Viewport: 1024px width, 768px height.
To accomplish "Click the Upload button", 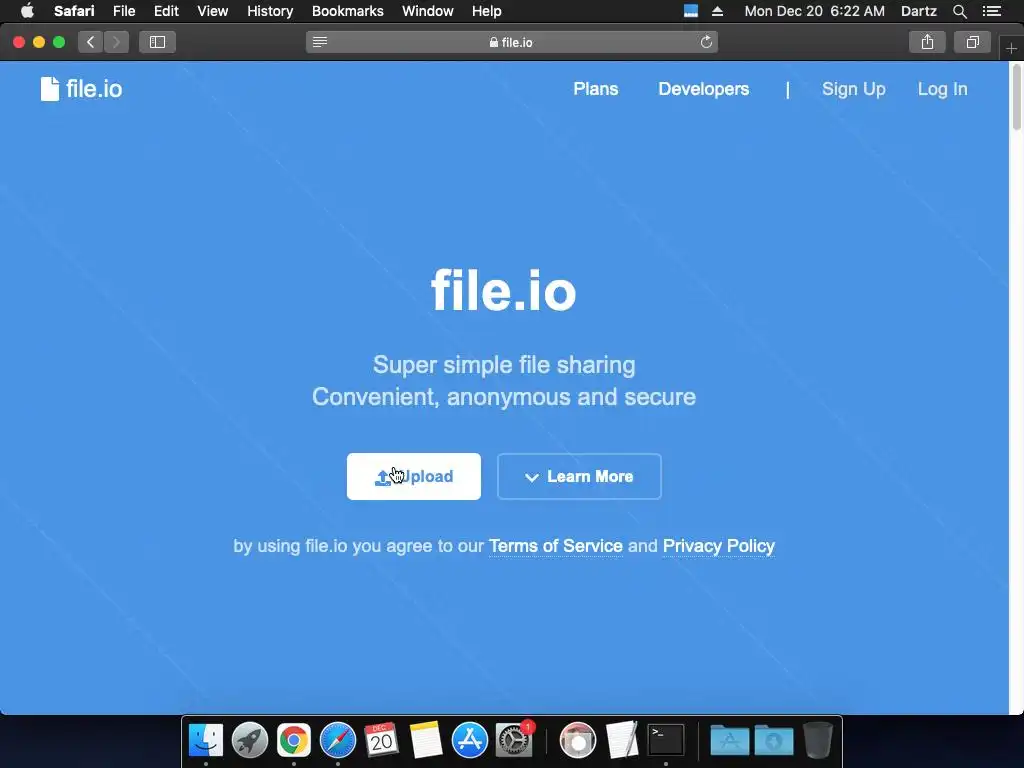I will click(413, 476).
